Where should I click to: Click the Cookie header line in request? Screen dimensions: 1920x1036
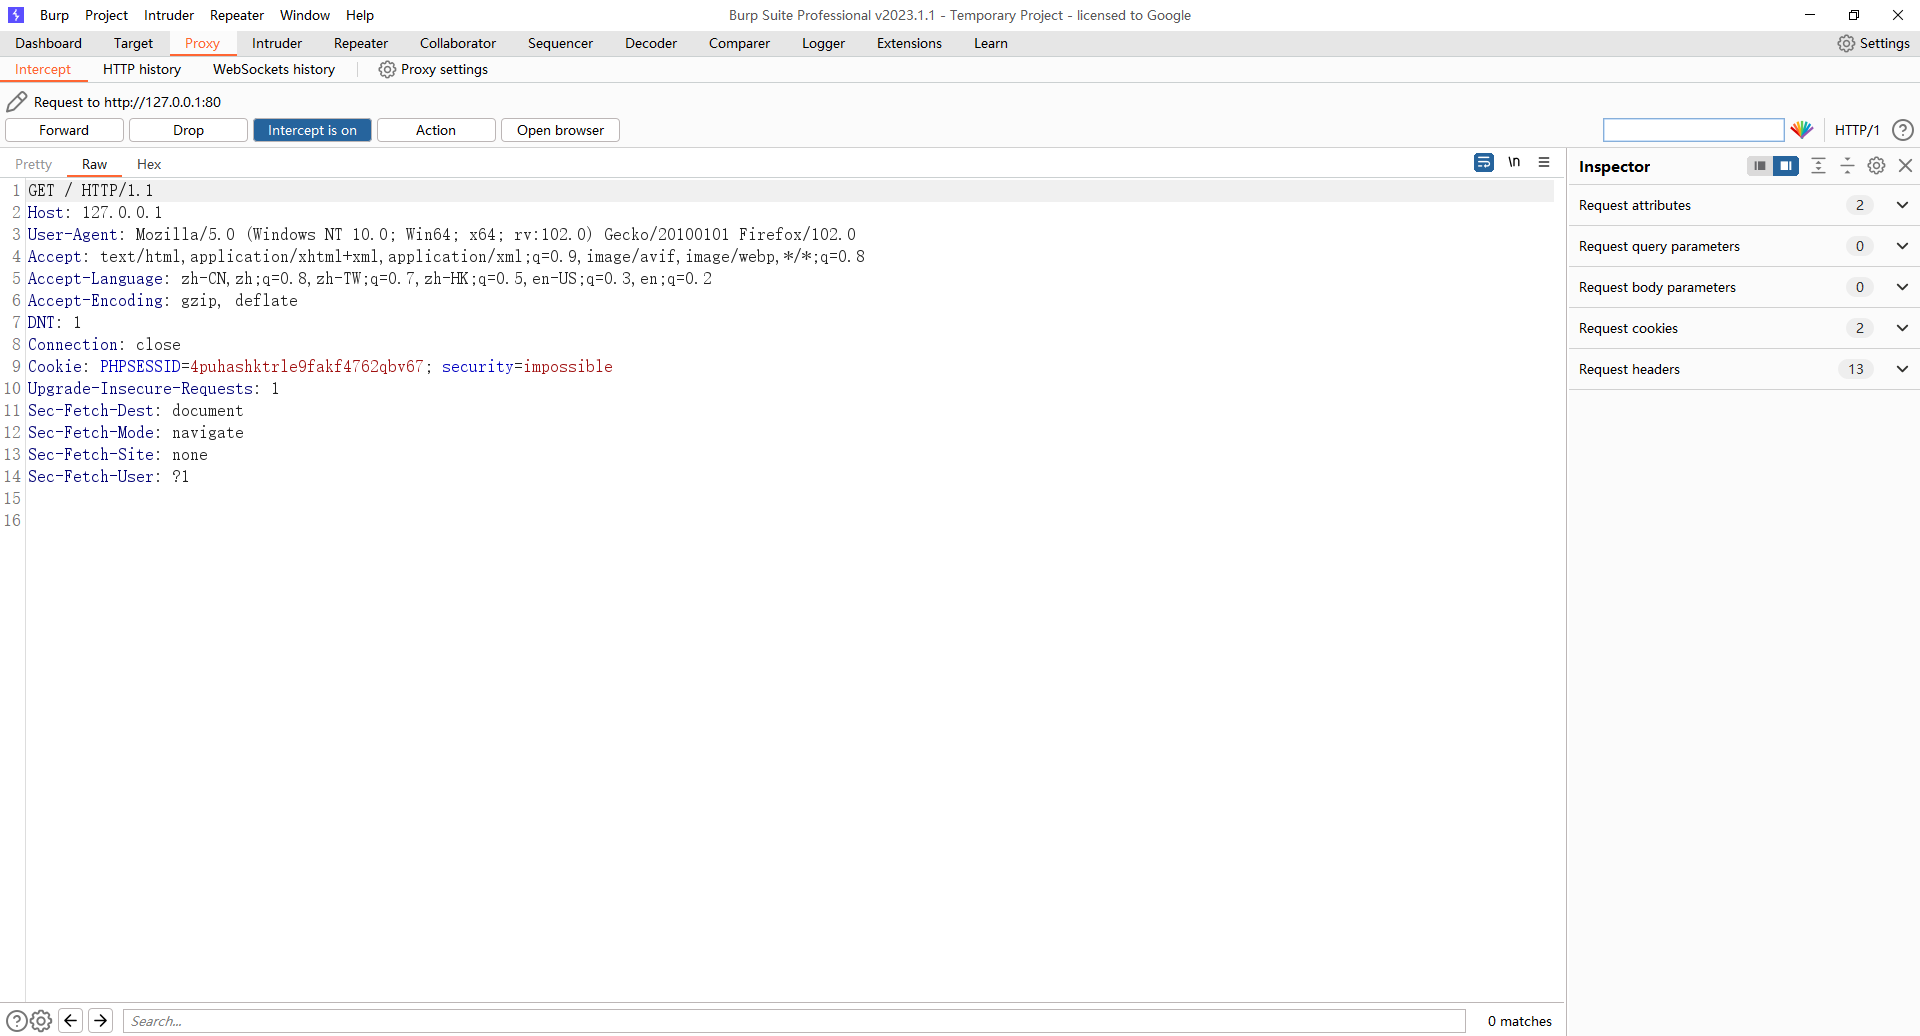pos(320,366)
